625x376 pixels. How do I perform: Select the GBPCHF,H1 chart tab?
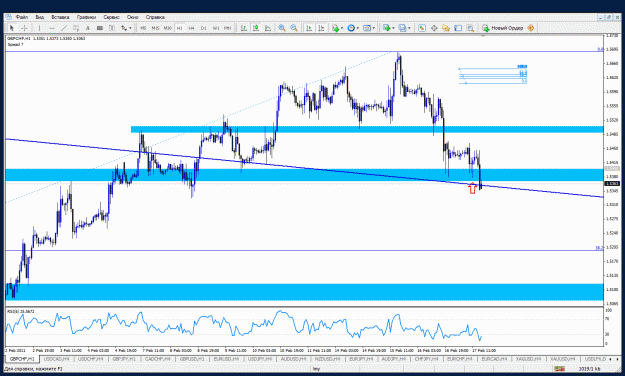point(22,359)
